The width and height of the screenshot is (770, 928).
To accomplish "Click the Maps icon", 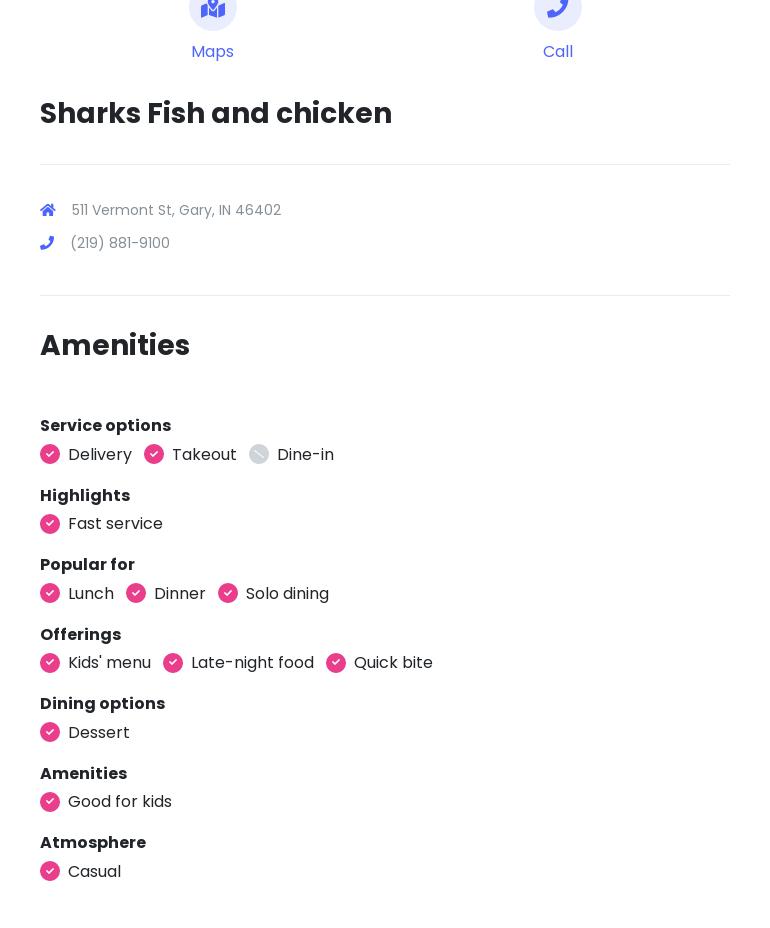I will click(213, 10).
